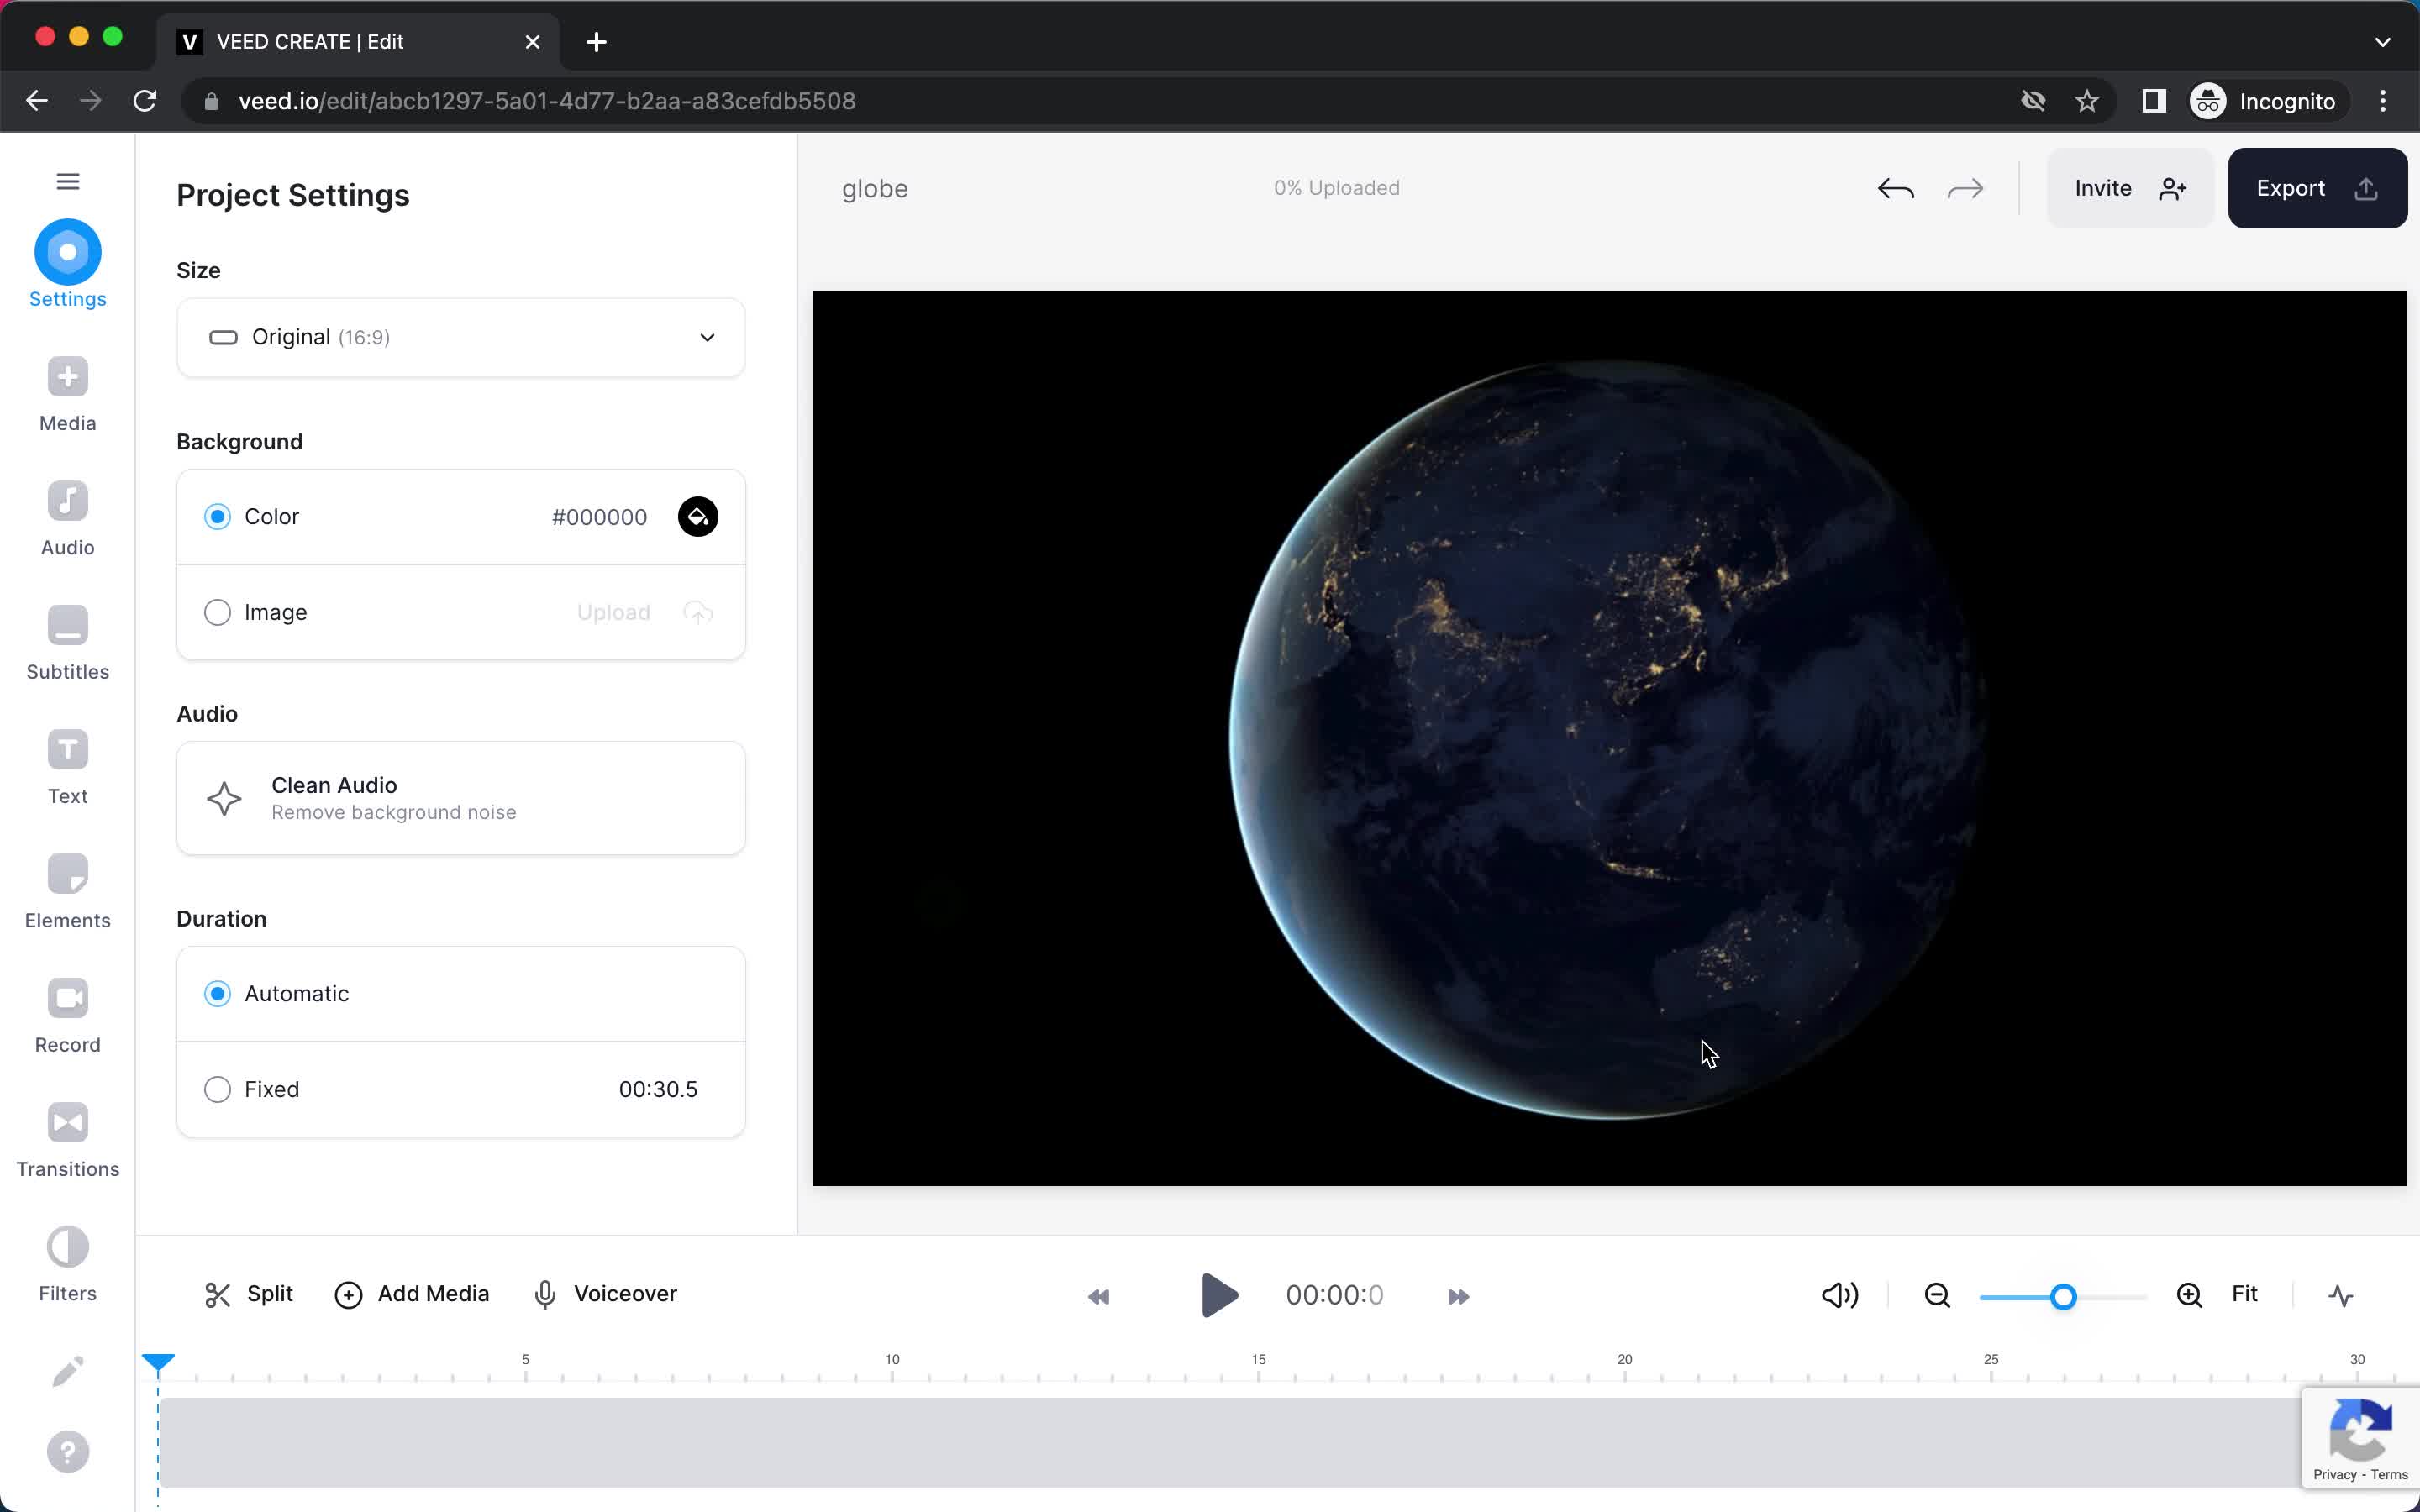Click the #000000 hex color field
This screenshot has width=2420, height=1512.
point(599,517)
